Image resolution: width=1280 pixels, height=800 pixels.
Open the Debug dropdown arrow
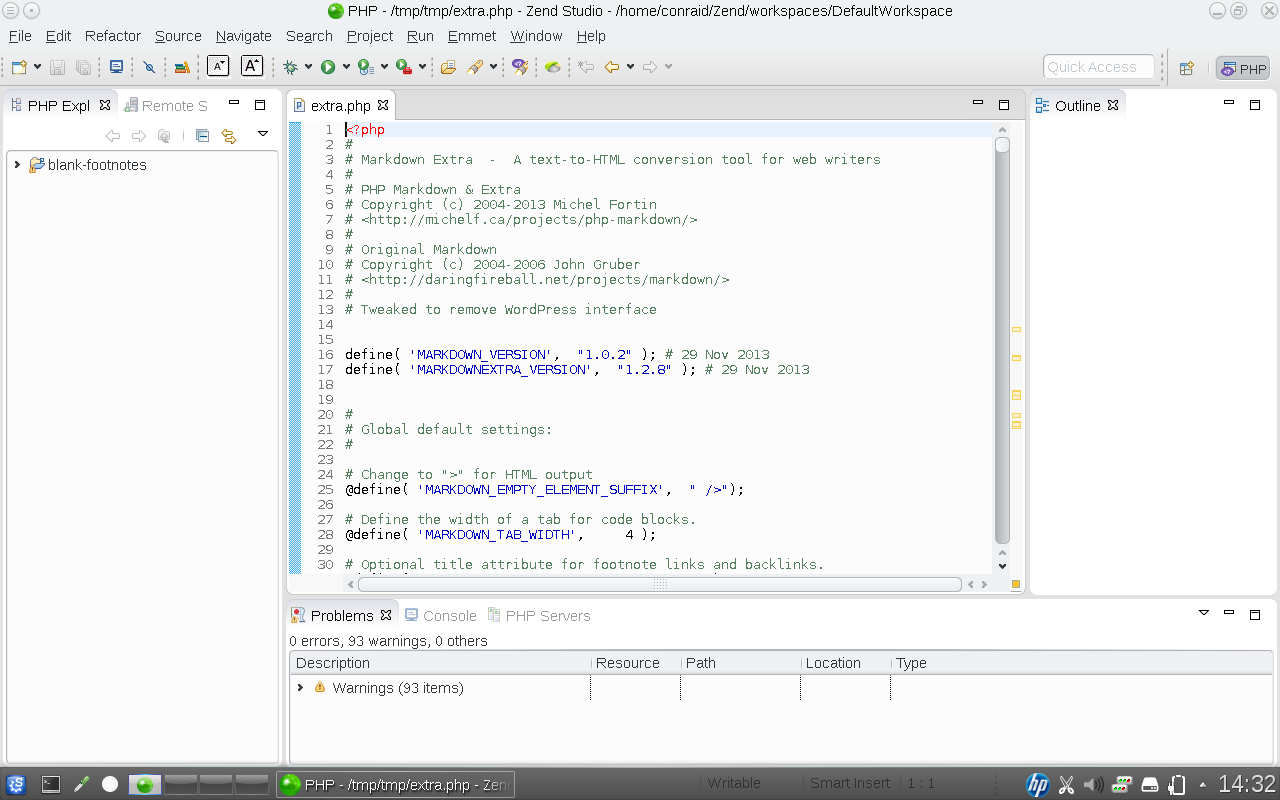[x=309, y=67]
